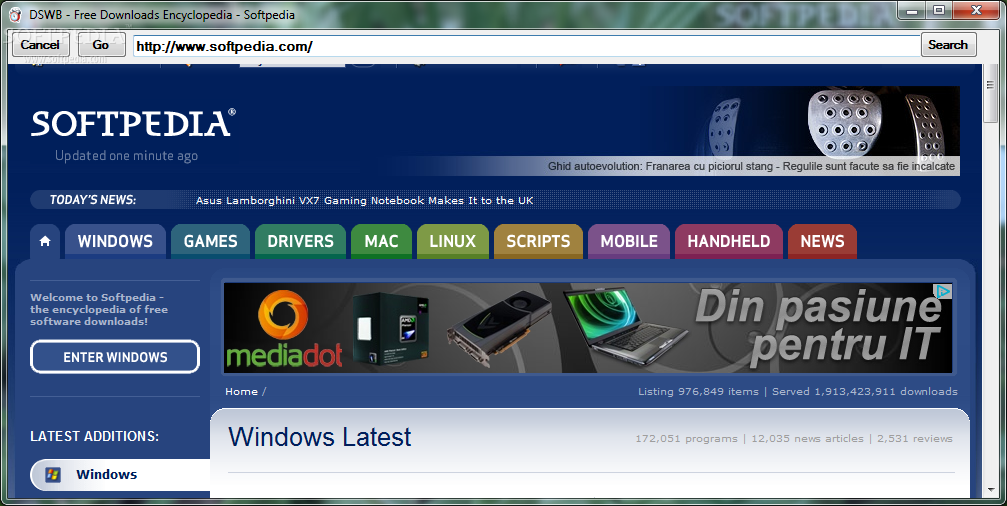Click the DSWB app icon in title bar
Viewport: 1007px width, 506px height.
[x=14, y=14]
